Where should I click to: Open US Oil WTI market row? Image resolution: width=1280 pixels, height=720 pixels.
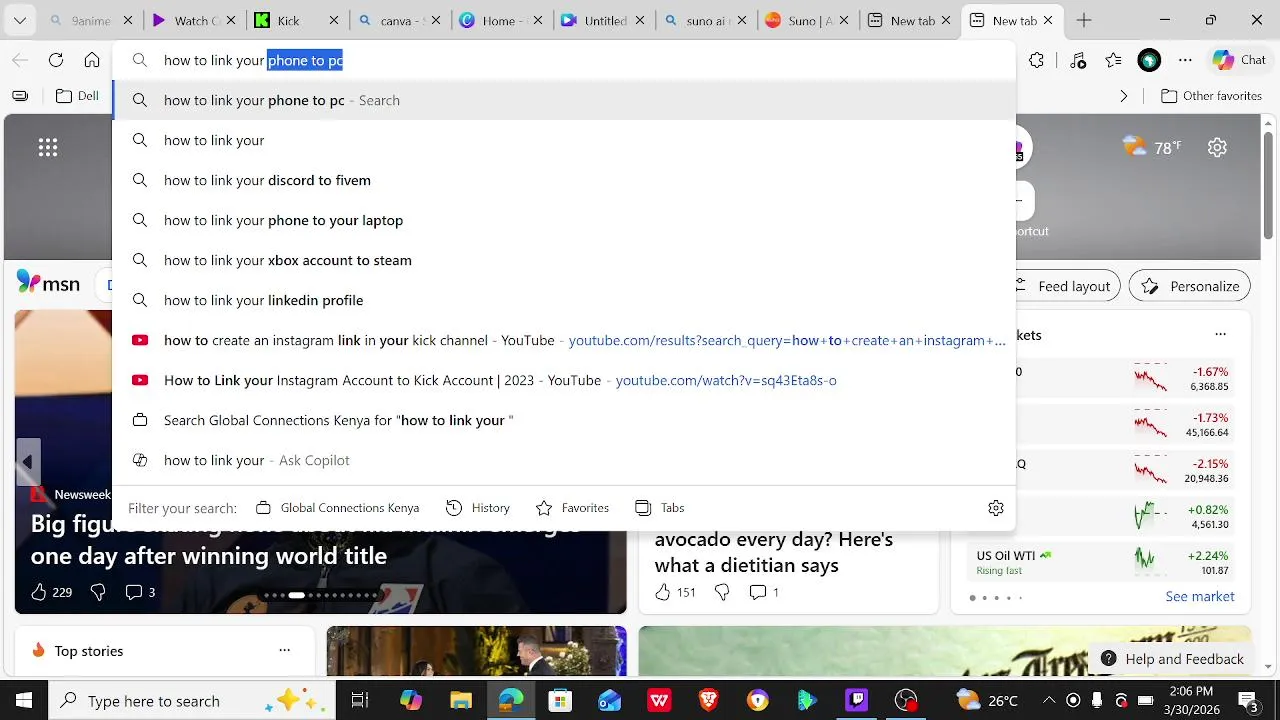(1103, 562)
